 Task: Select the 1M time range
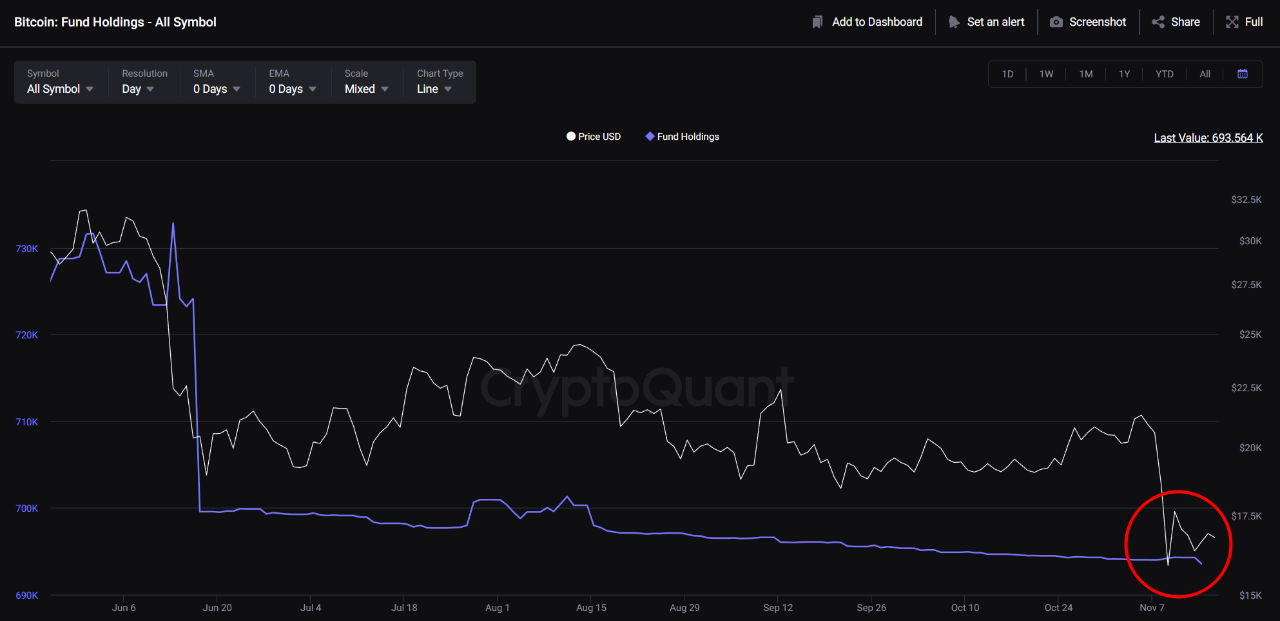pos(1086,74)
